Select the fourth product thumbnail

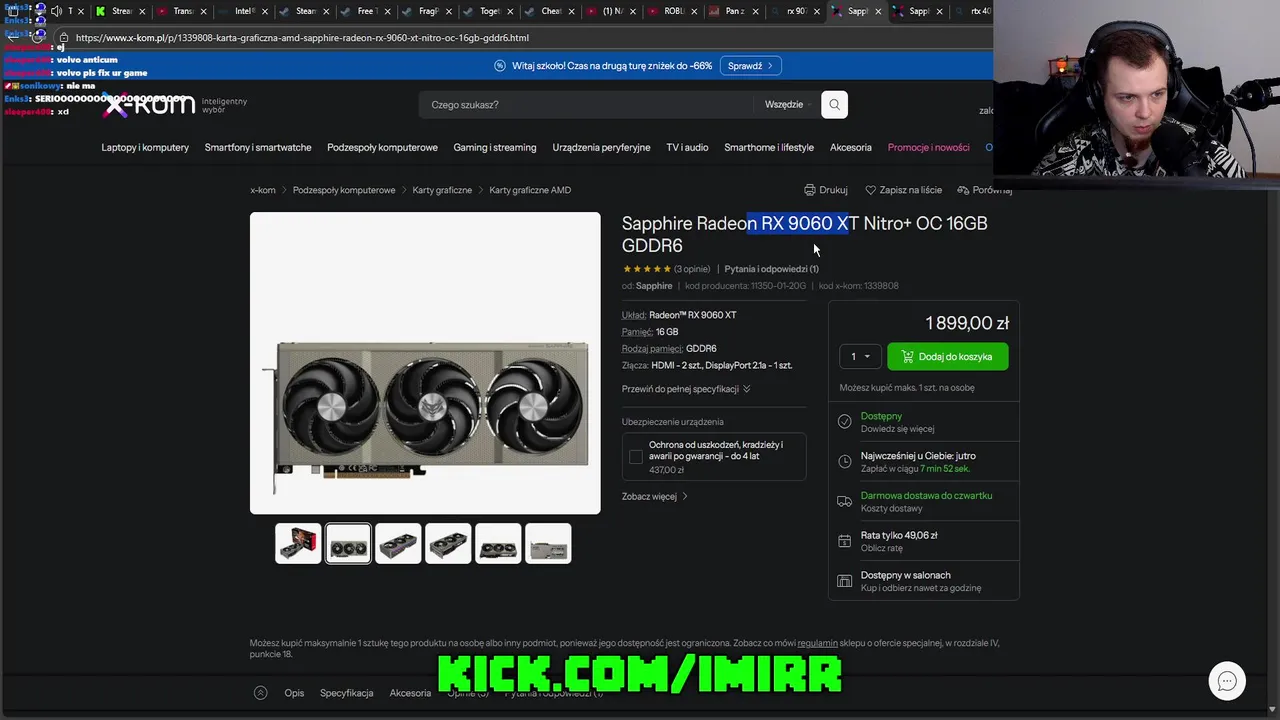pyautogui.click(x=448, y=543)
